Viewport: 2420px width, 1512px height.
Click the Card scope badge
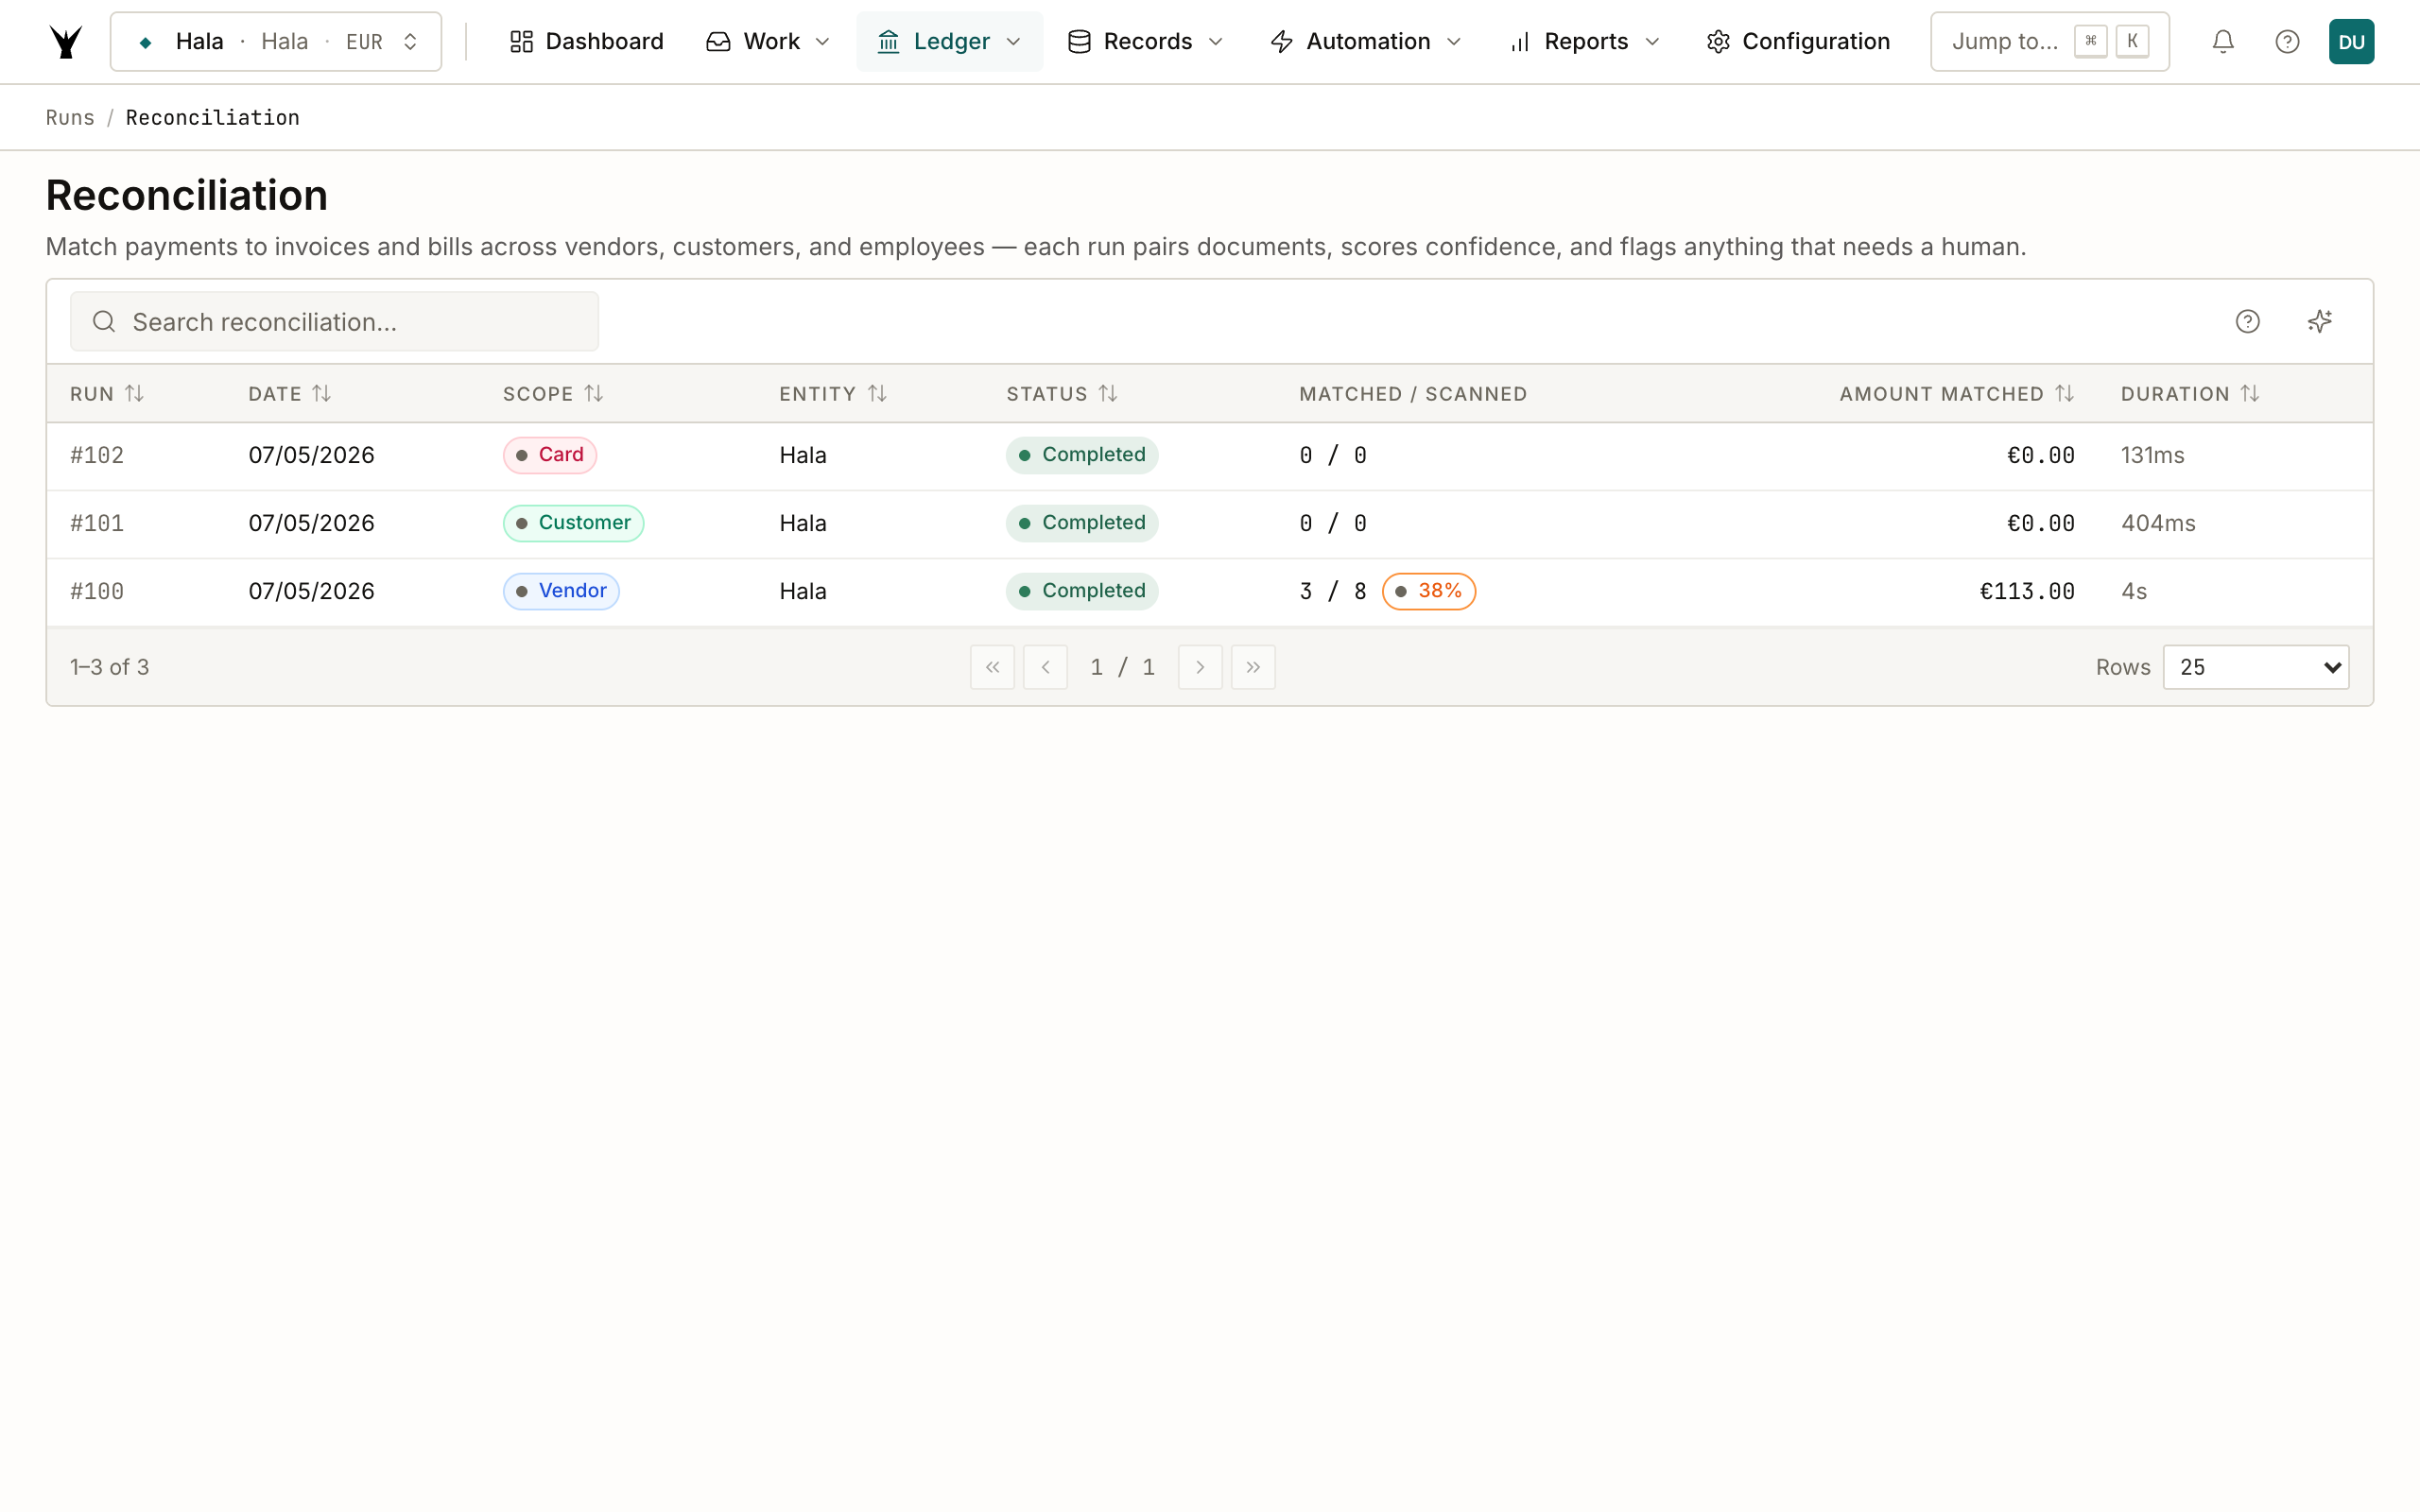point(550,455)
